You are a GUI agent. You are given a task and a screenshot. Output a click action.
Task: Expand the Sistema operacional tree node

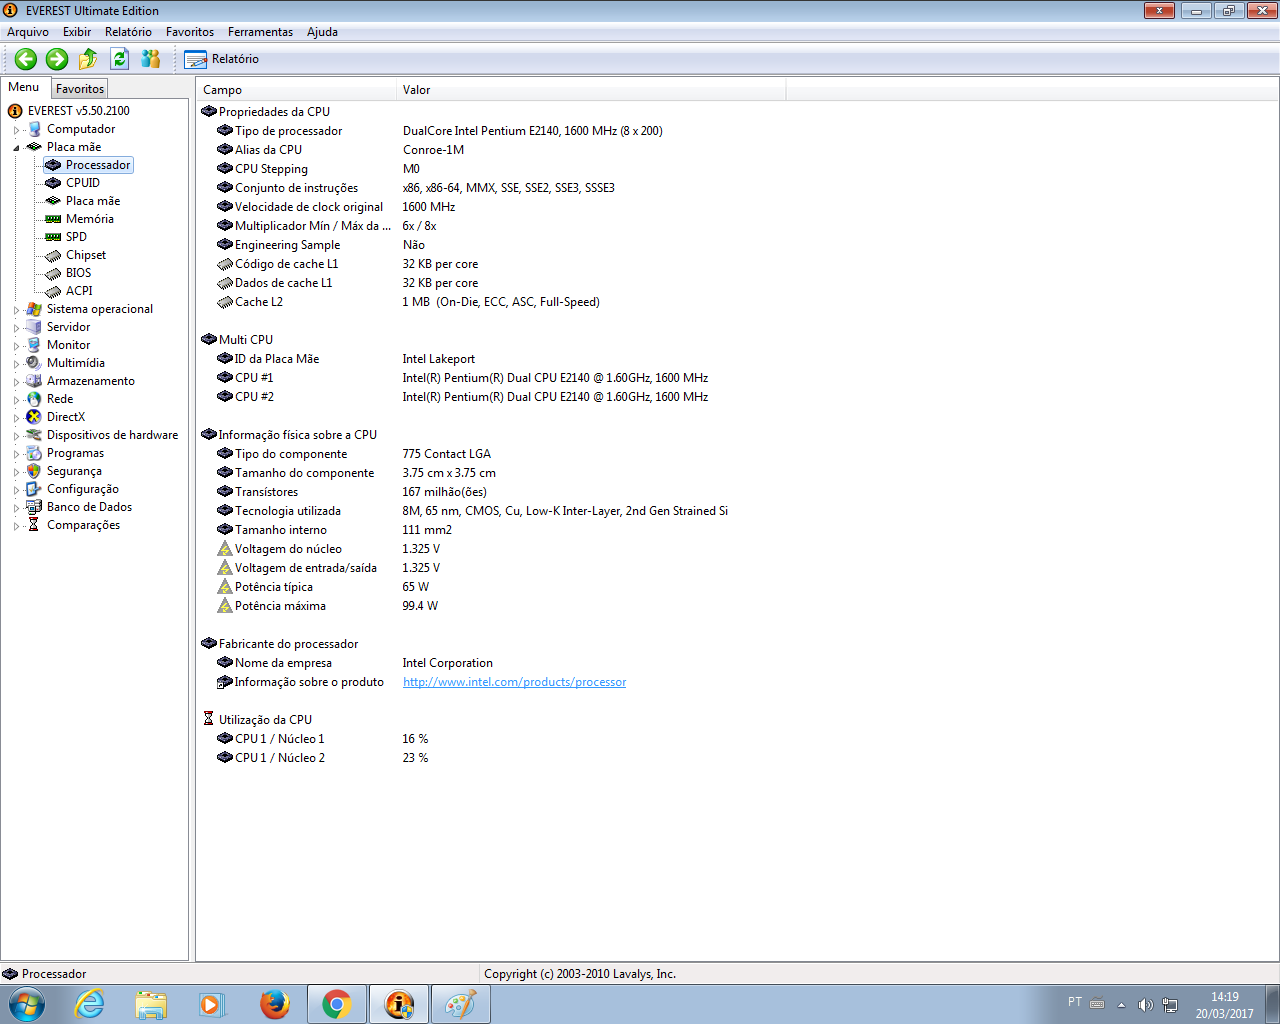pyautogui.click(x=16, y=310)
